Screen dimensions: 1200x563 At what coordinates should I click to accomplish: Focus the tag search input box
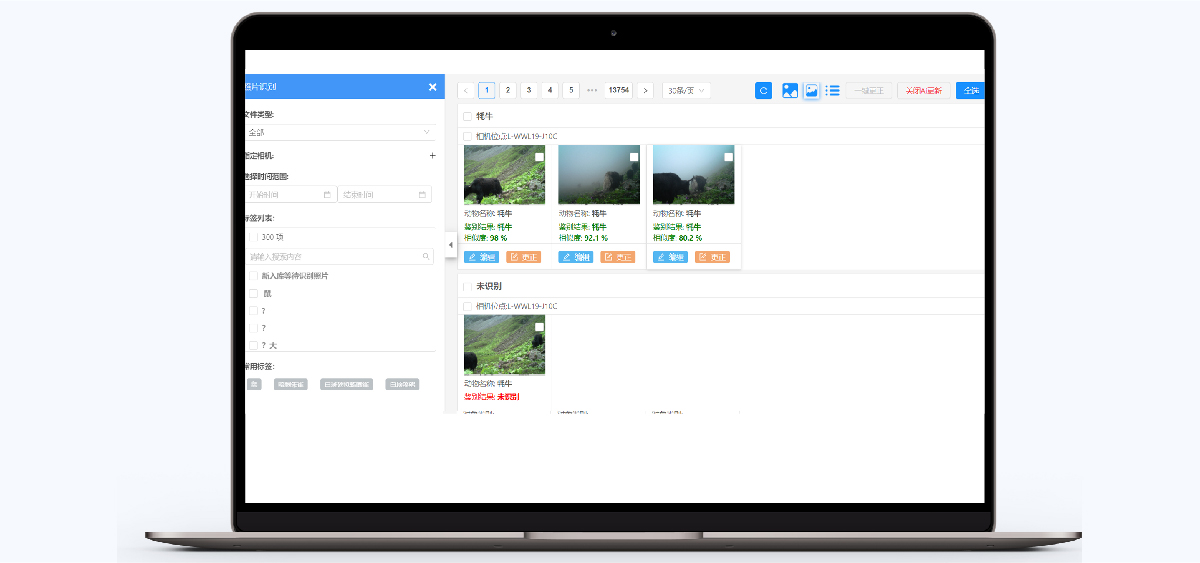(340, 257)
